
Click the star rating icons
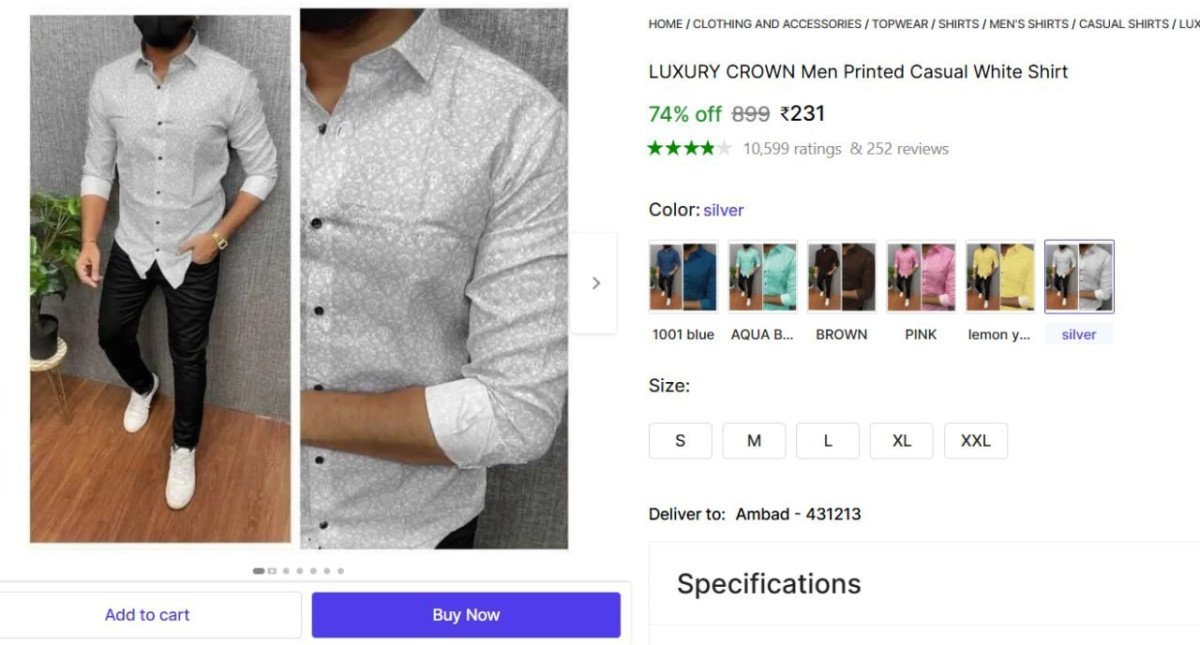(x=689, y=149)
